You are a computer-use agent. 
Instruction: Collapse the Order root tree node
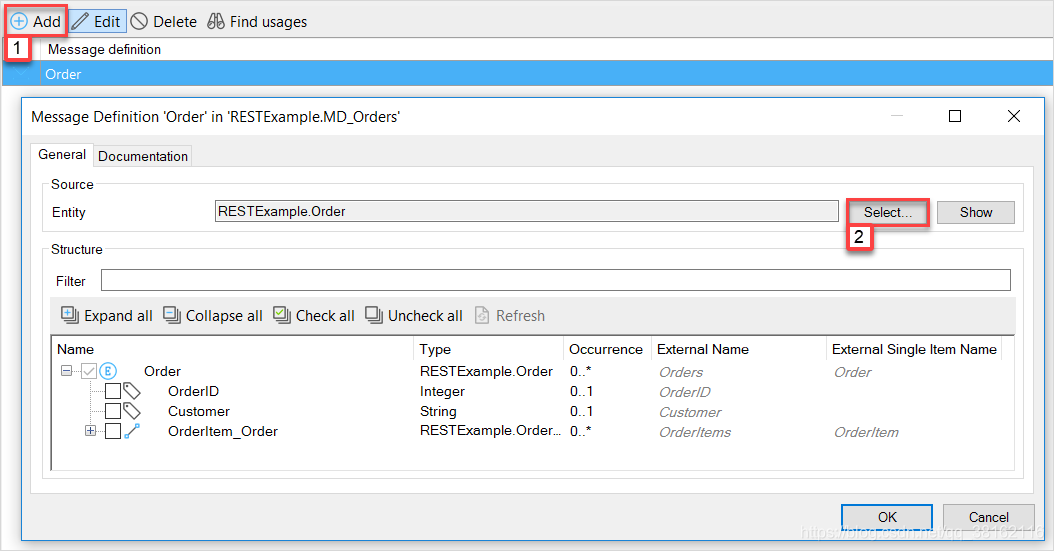tap(66, 370)
